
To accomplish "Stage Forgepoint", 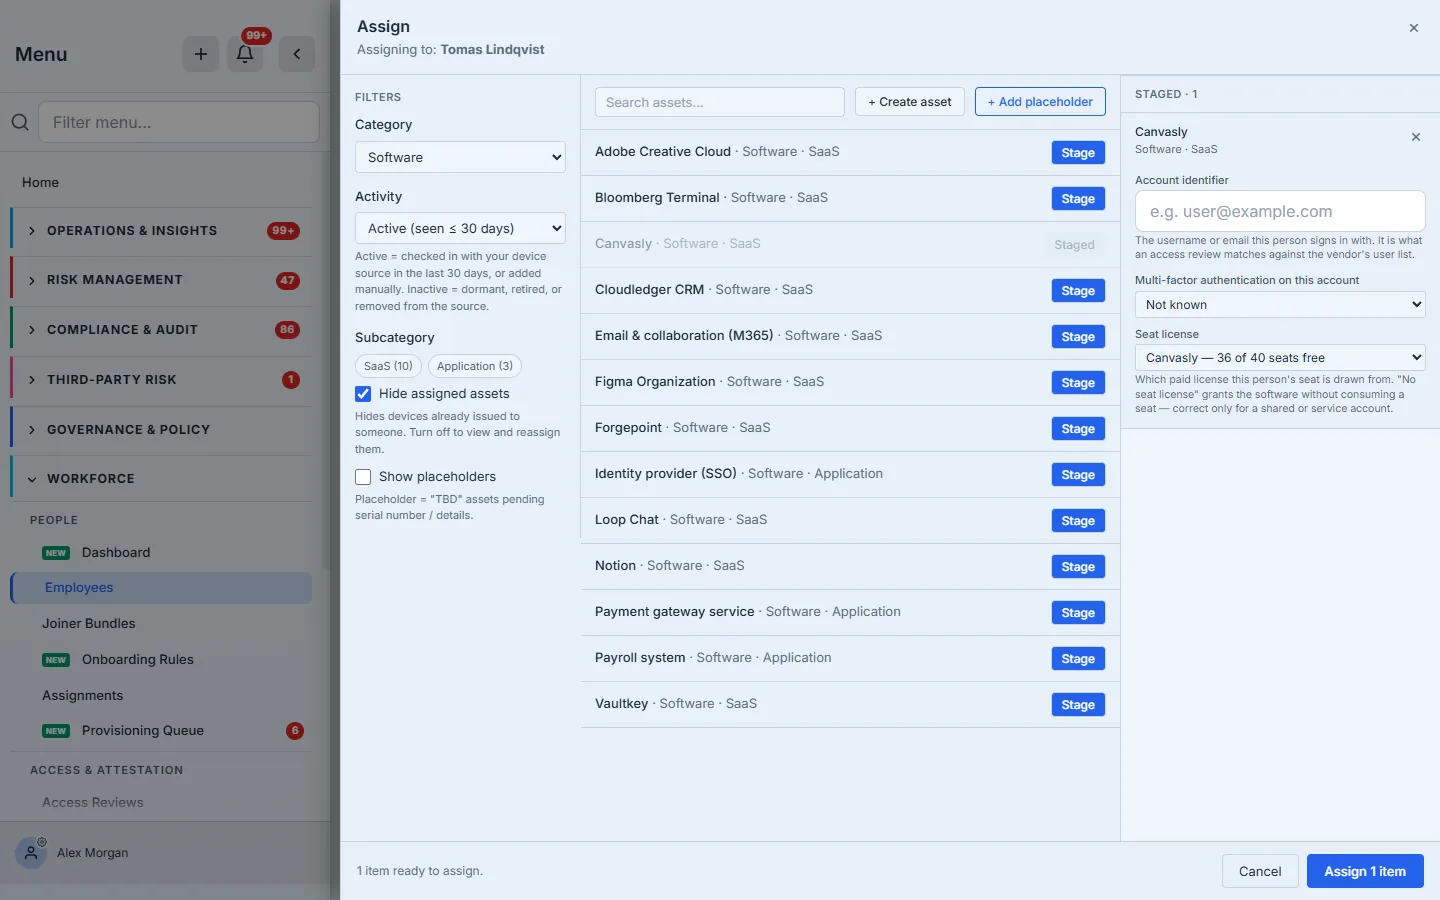I will click(1078, 429).
